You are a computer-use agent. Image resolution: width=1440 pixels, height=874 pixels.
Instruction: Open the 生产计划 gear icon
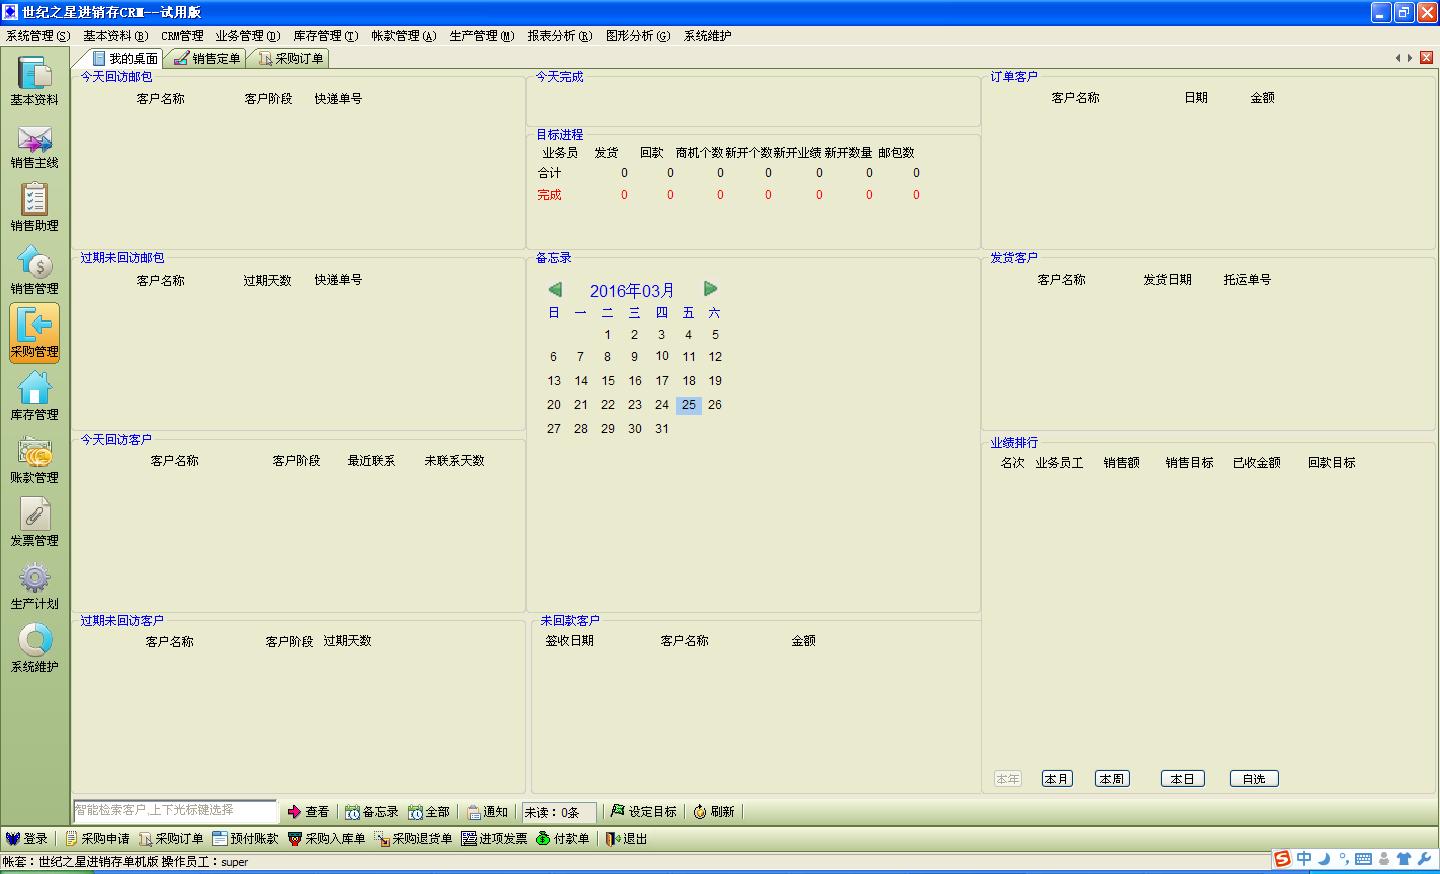34,582
